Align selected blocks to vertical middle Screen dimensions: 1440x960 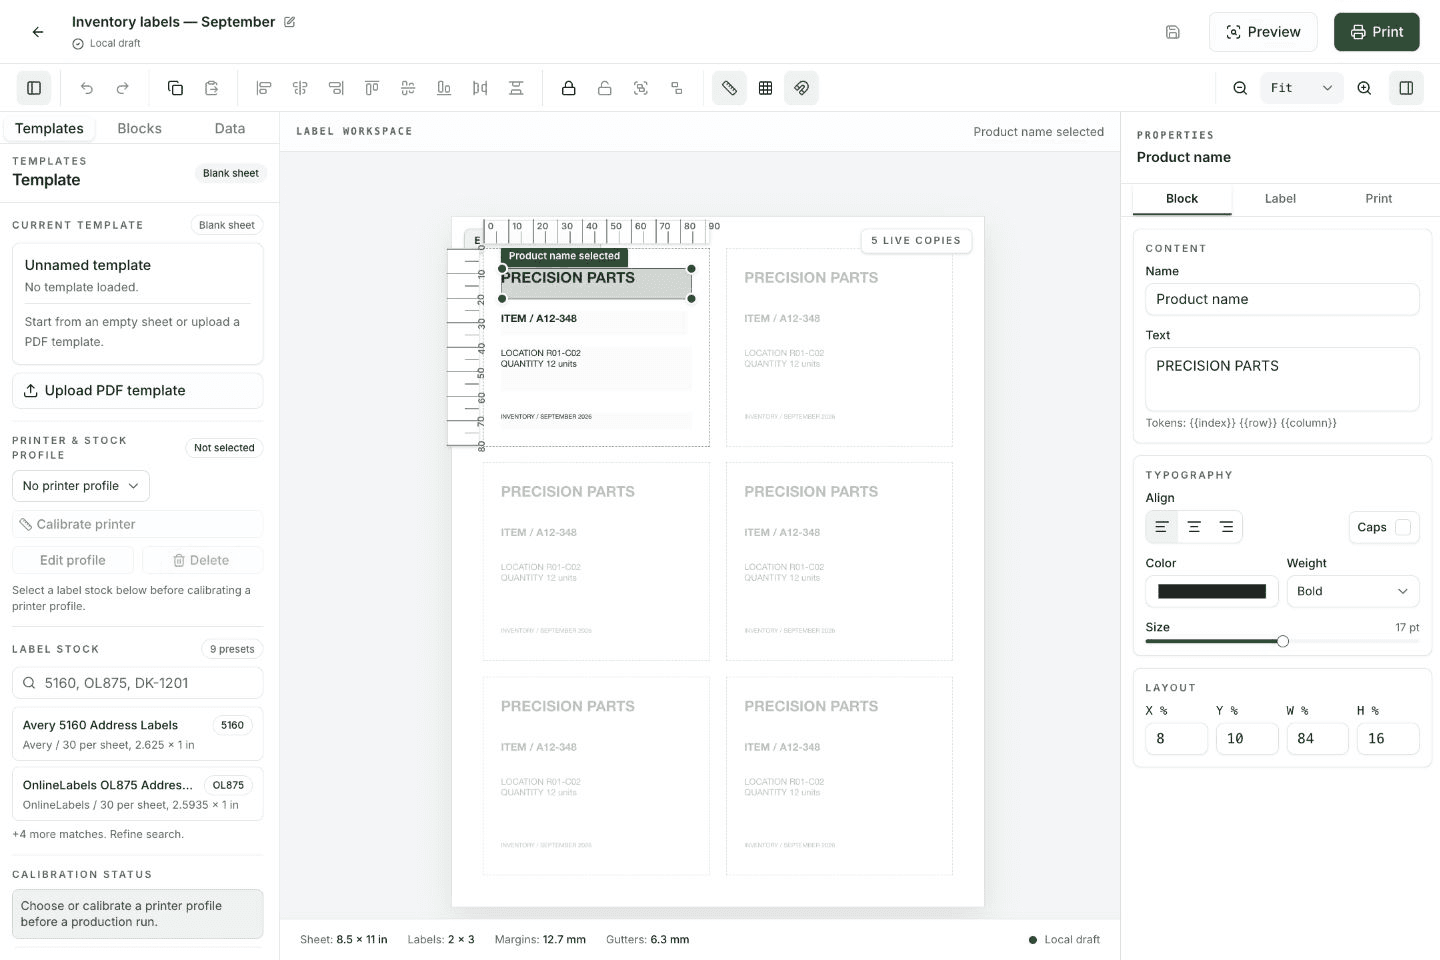tap(408, 88)
